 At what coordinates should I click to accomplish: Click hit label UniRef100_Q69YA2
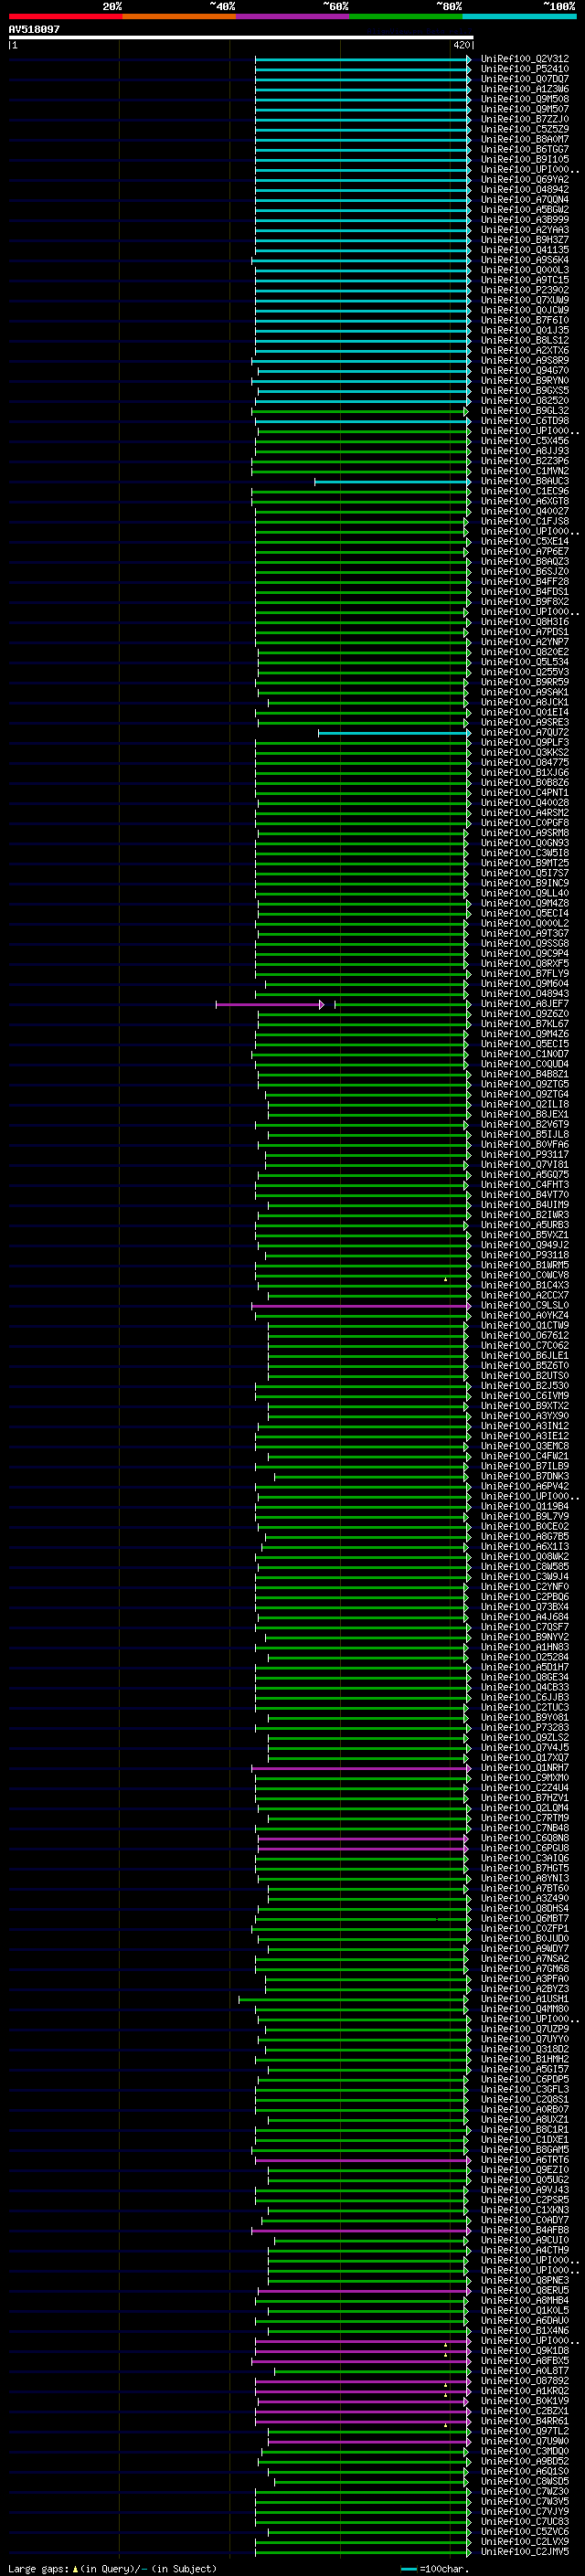pyautogui.click(x=525, y=179)
